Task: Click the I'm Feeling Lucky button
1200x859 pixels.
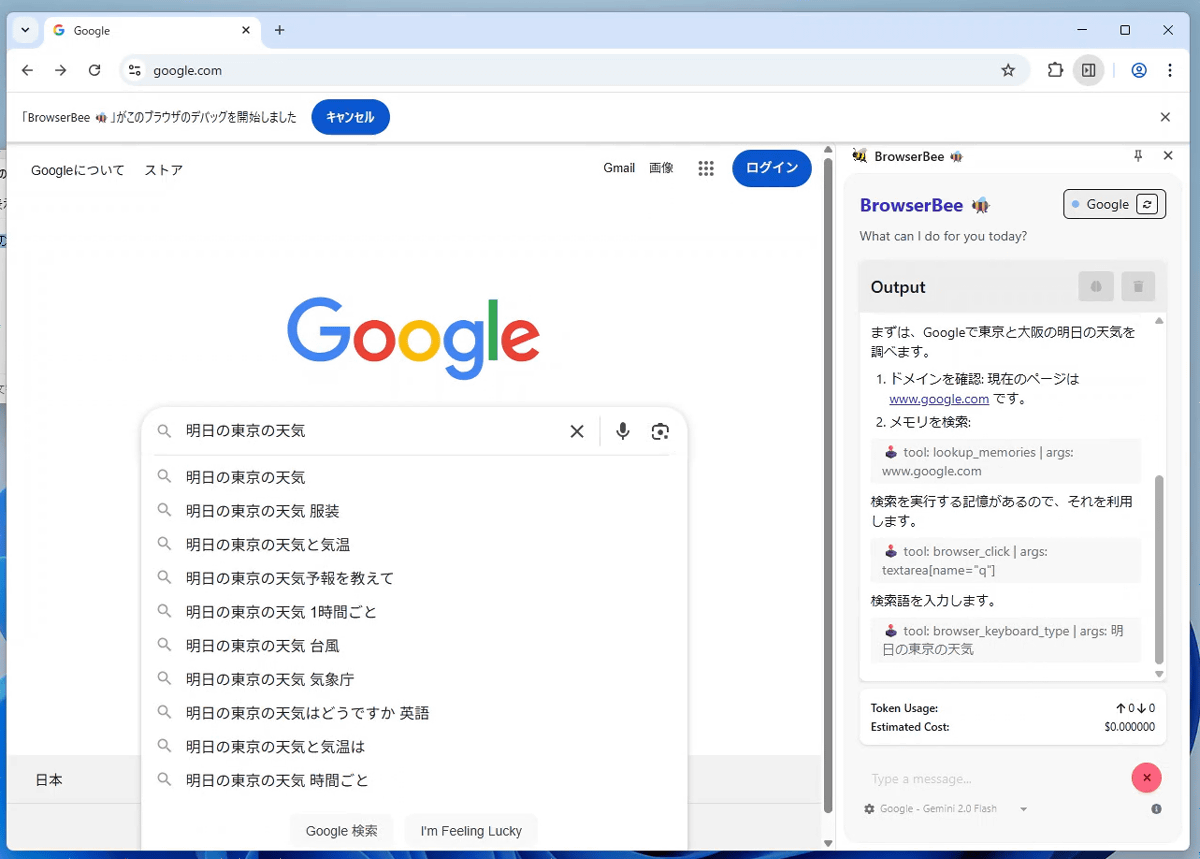Action: point(471,831)
